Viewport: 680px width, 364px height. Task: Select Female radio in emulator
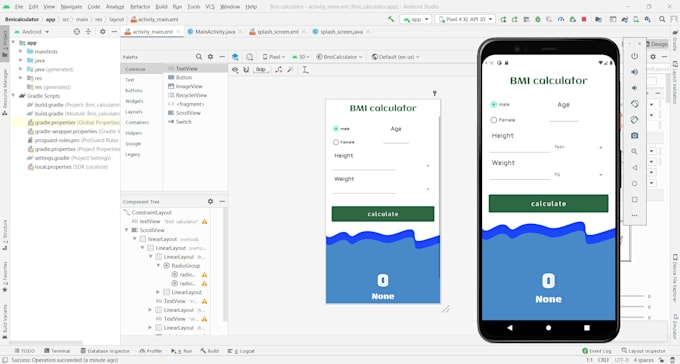[494, 120]
